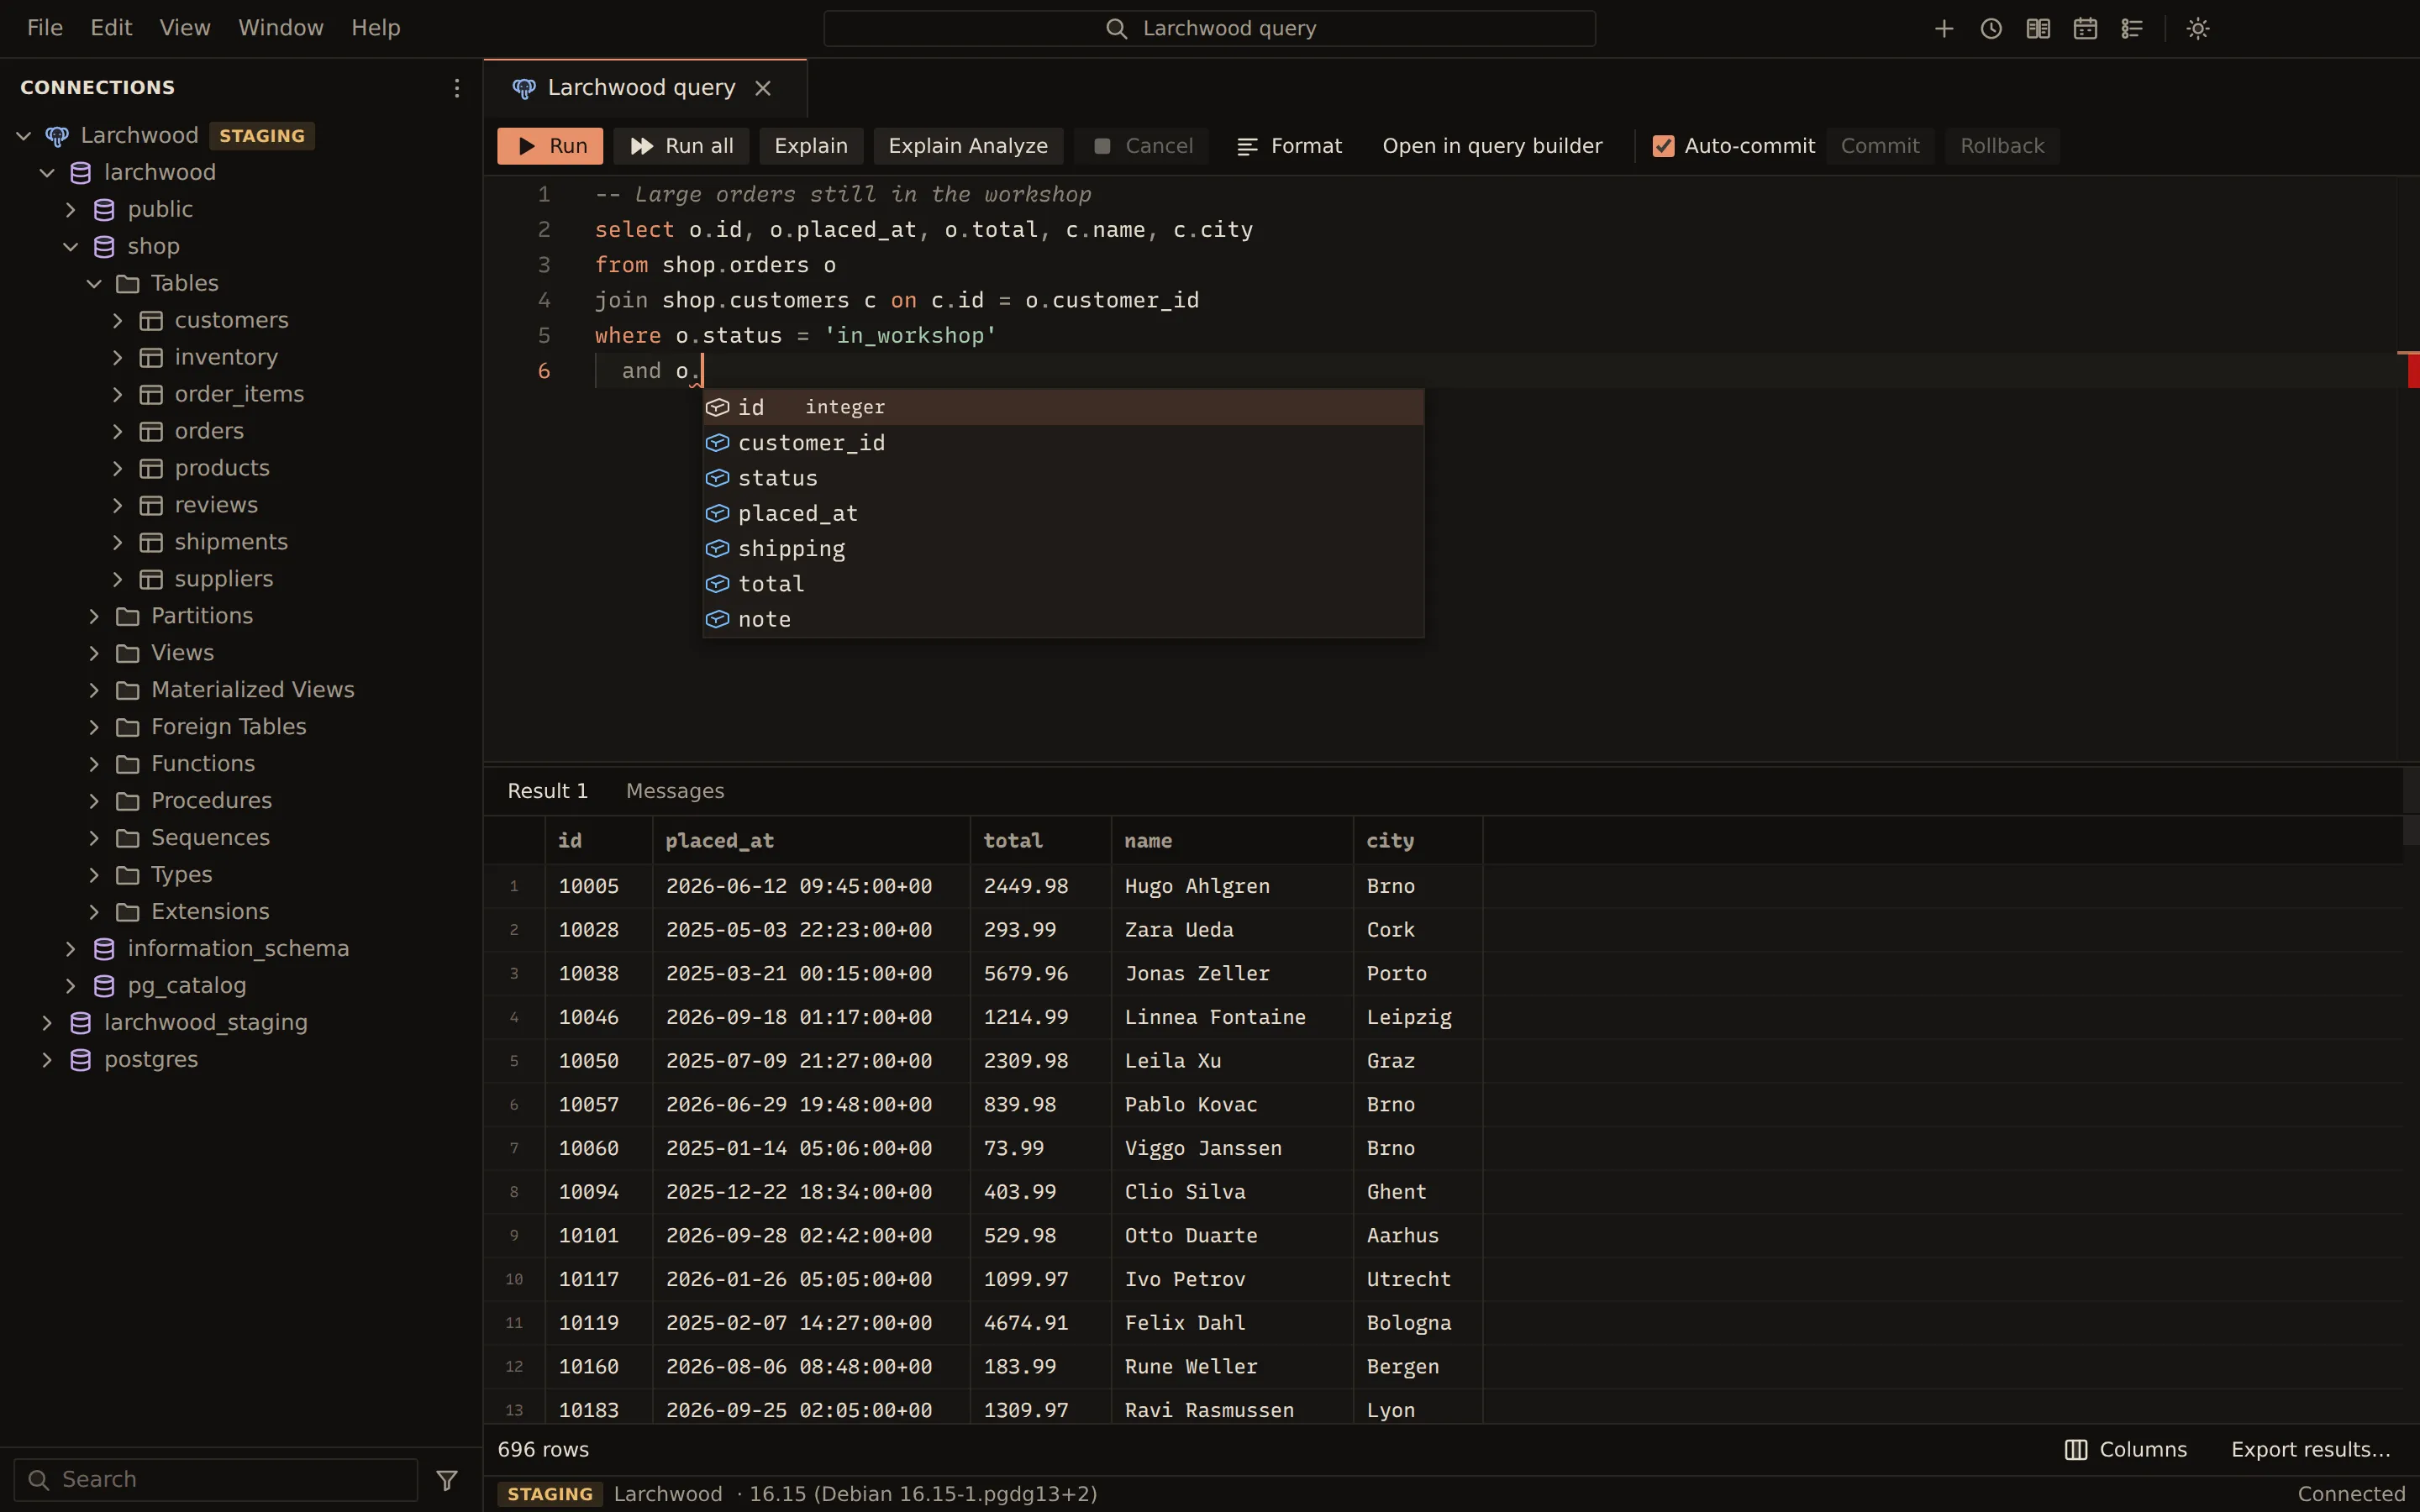Screen dimensions: 2420x1512
Task: Expand the Materialized Views folder
Action: click(94, 690)
